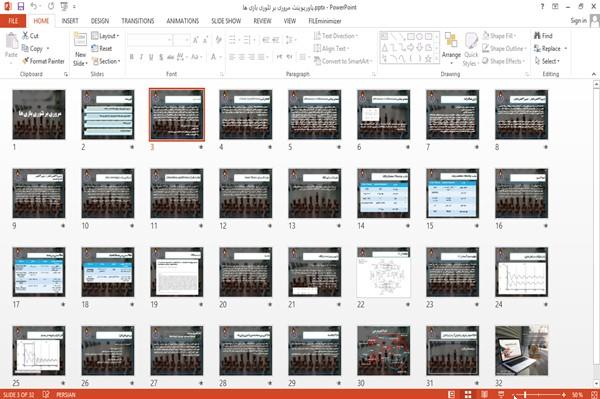Click the zoom in plus button
Screen dimensions: 600x399
point(564,394)
